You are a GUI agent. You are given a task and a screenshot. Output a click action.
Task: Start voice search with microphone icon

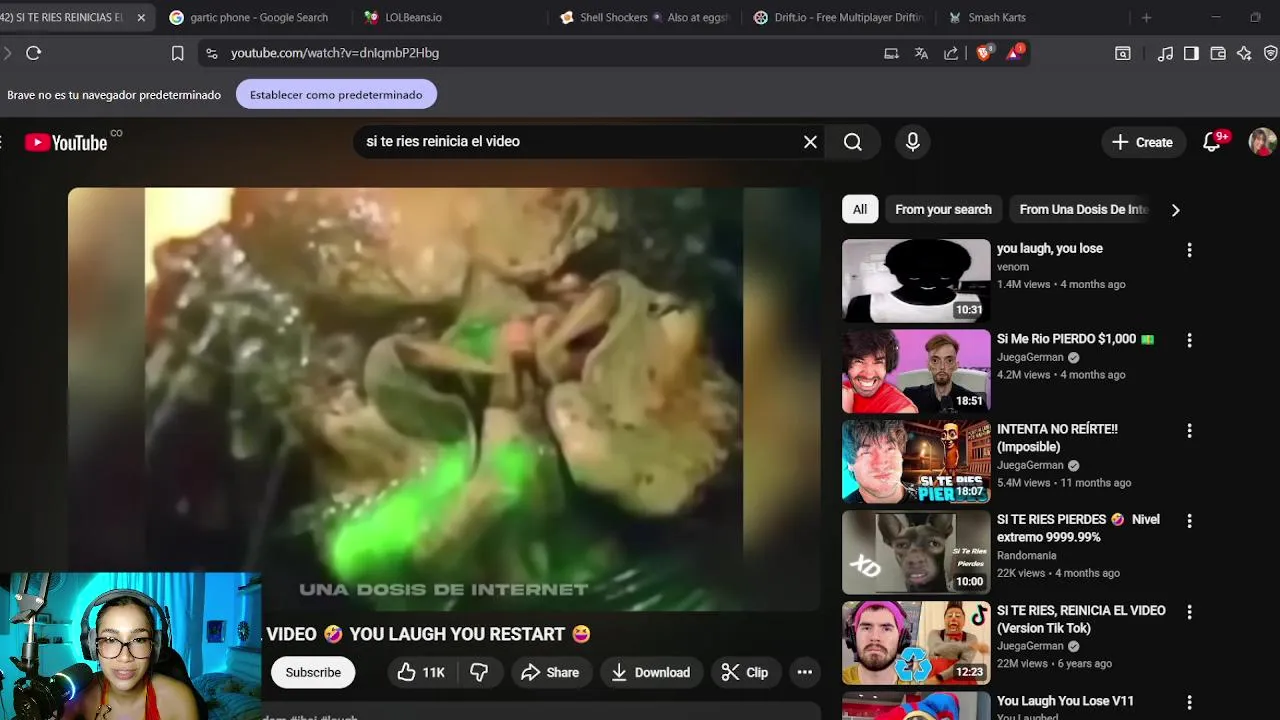click(912, 142)
